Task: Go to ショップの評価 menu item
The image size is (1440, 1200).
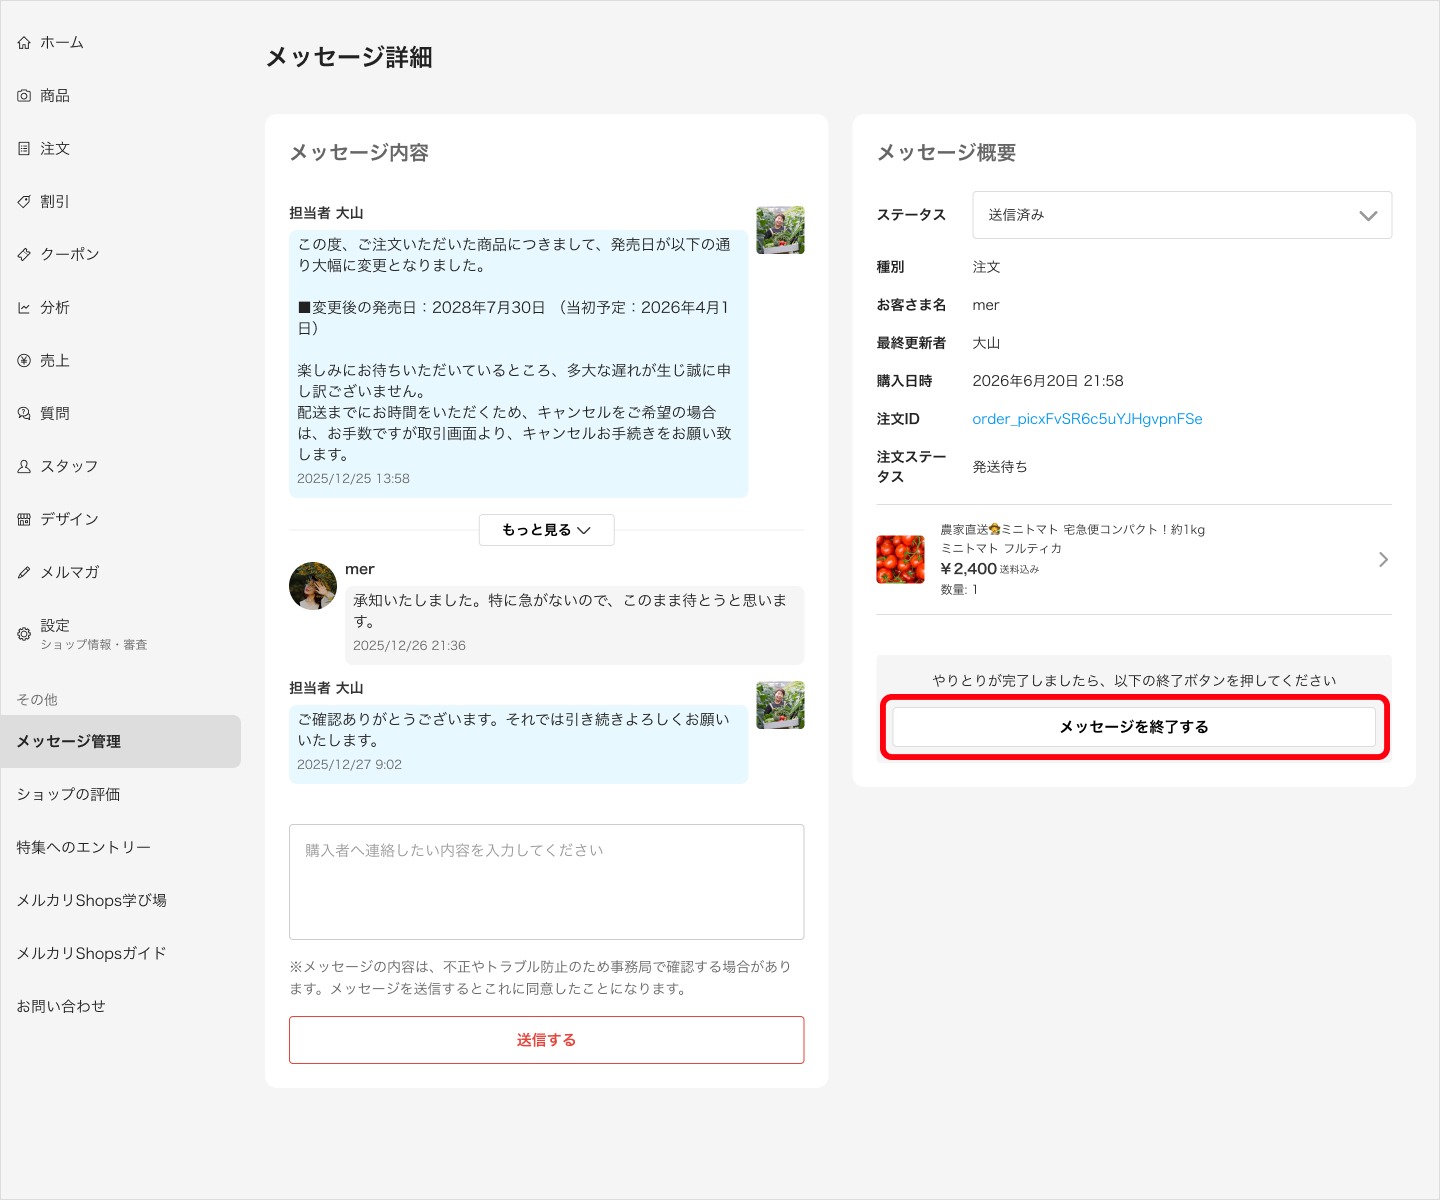Action: click(68, 795)
